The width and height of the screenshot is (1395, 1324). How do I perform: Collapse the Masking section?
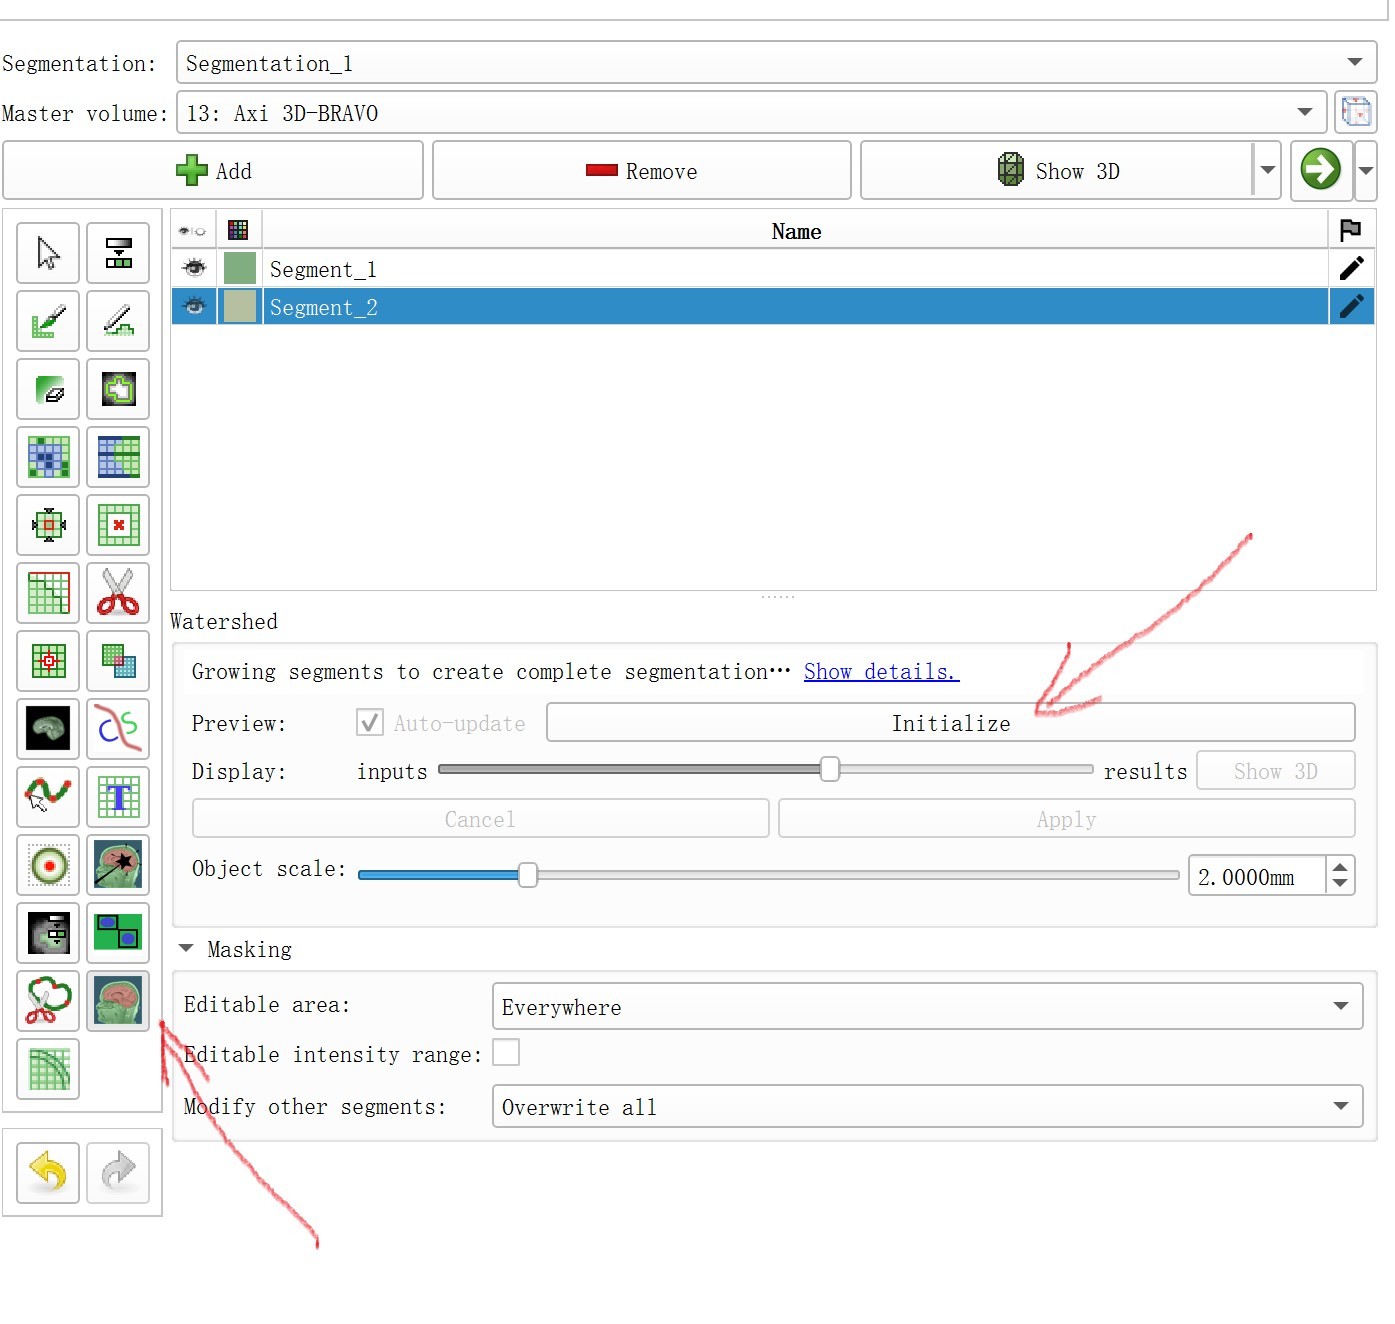coord(187,949)
